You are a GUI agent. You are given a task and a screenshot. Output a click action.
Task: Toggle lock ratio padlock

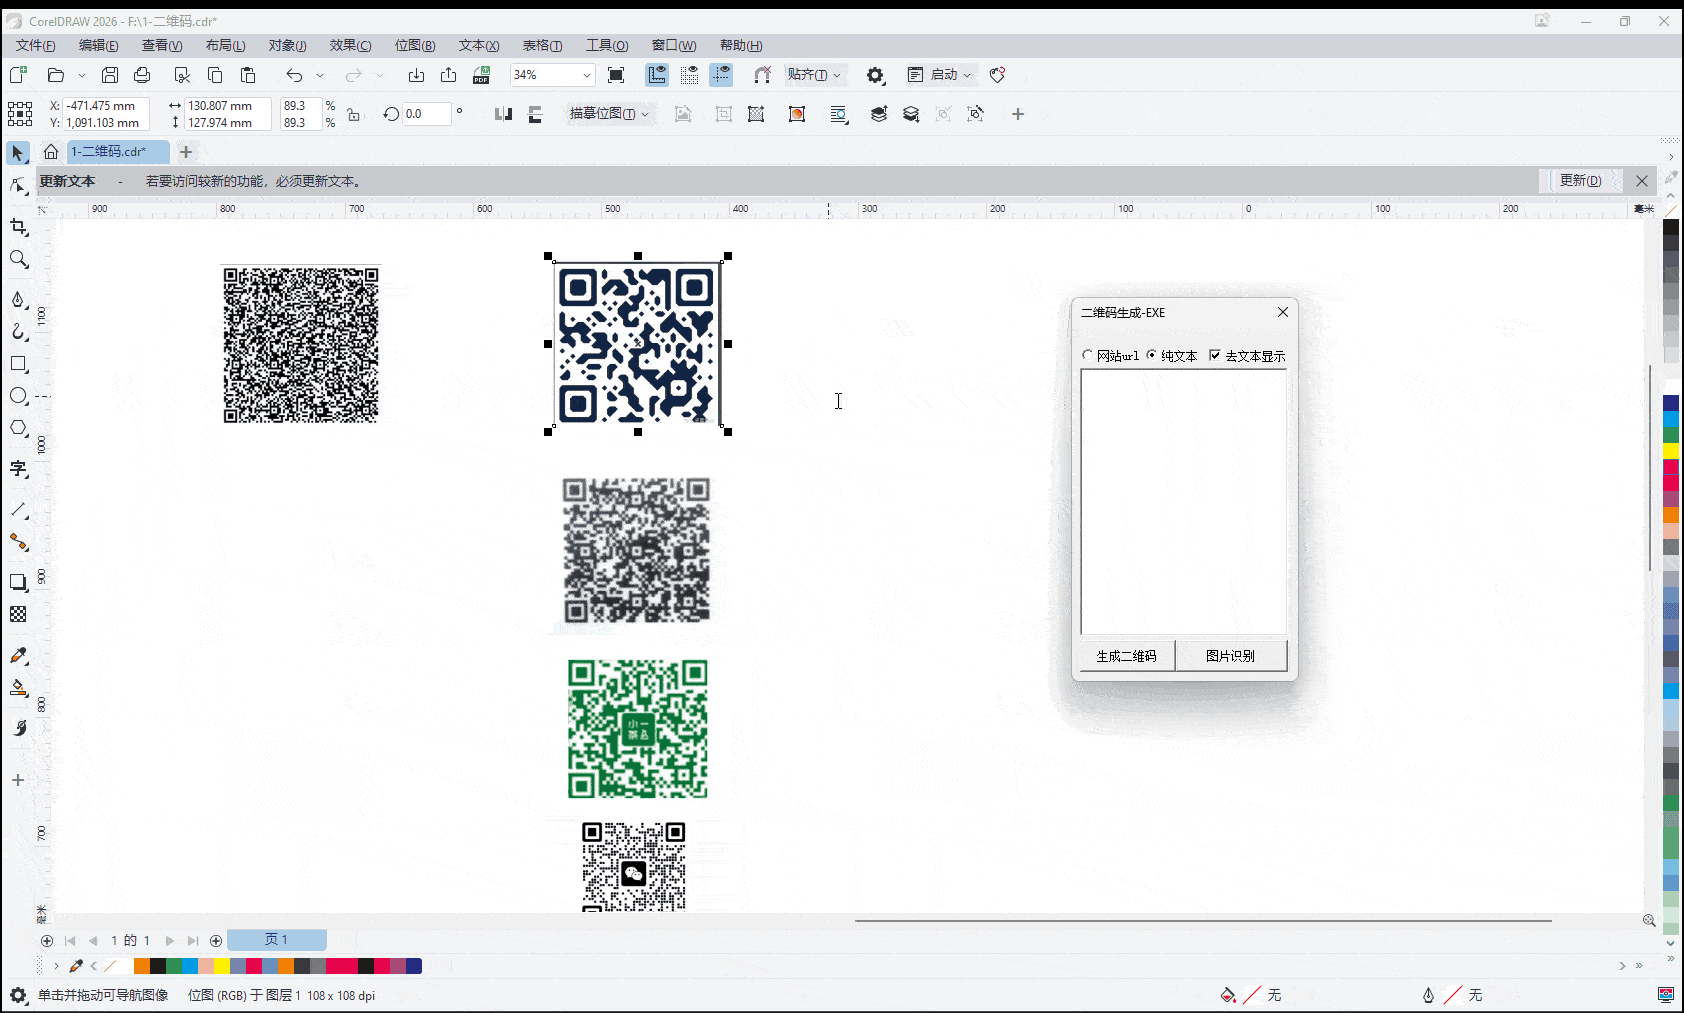[x=354, y=115]
